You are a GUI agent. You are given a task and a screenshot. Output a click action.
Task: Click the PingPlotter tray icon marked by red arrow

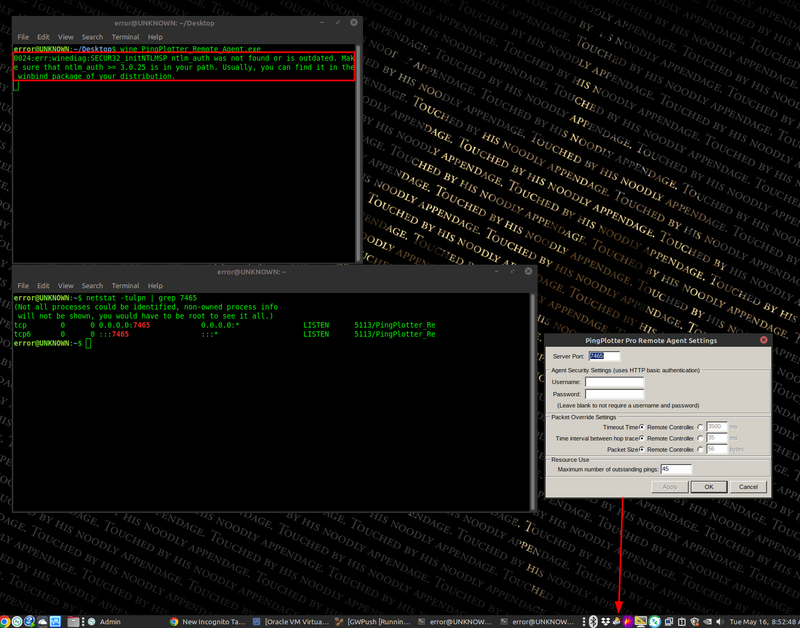[x=617, y=621]
